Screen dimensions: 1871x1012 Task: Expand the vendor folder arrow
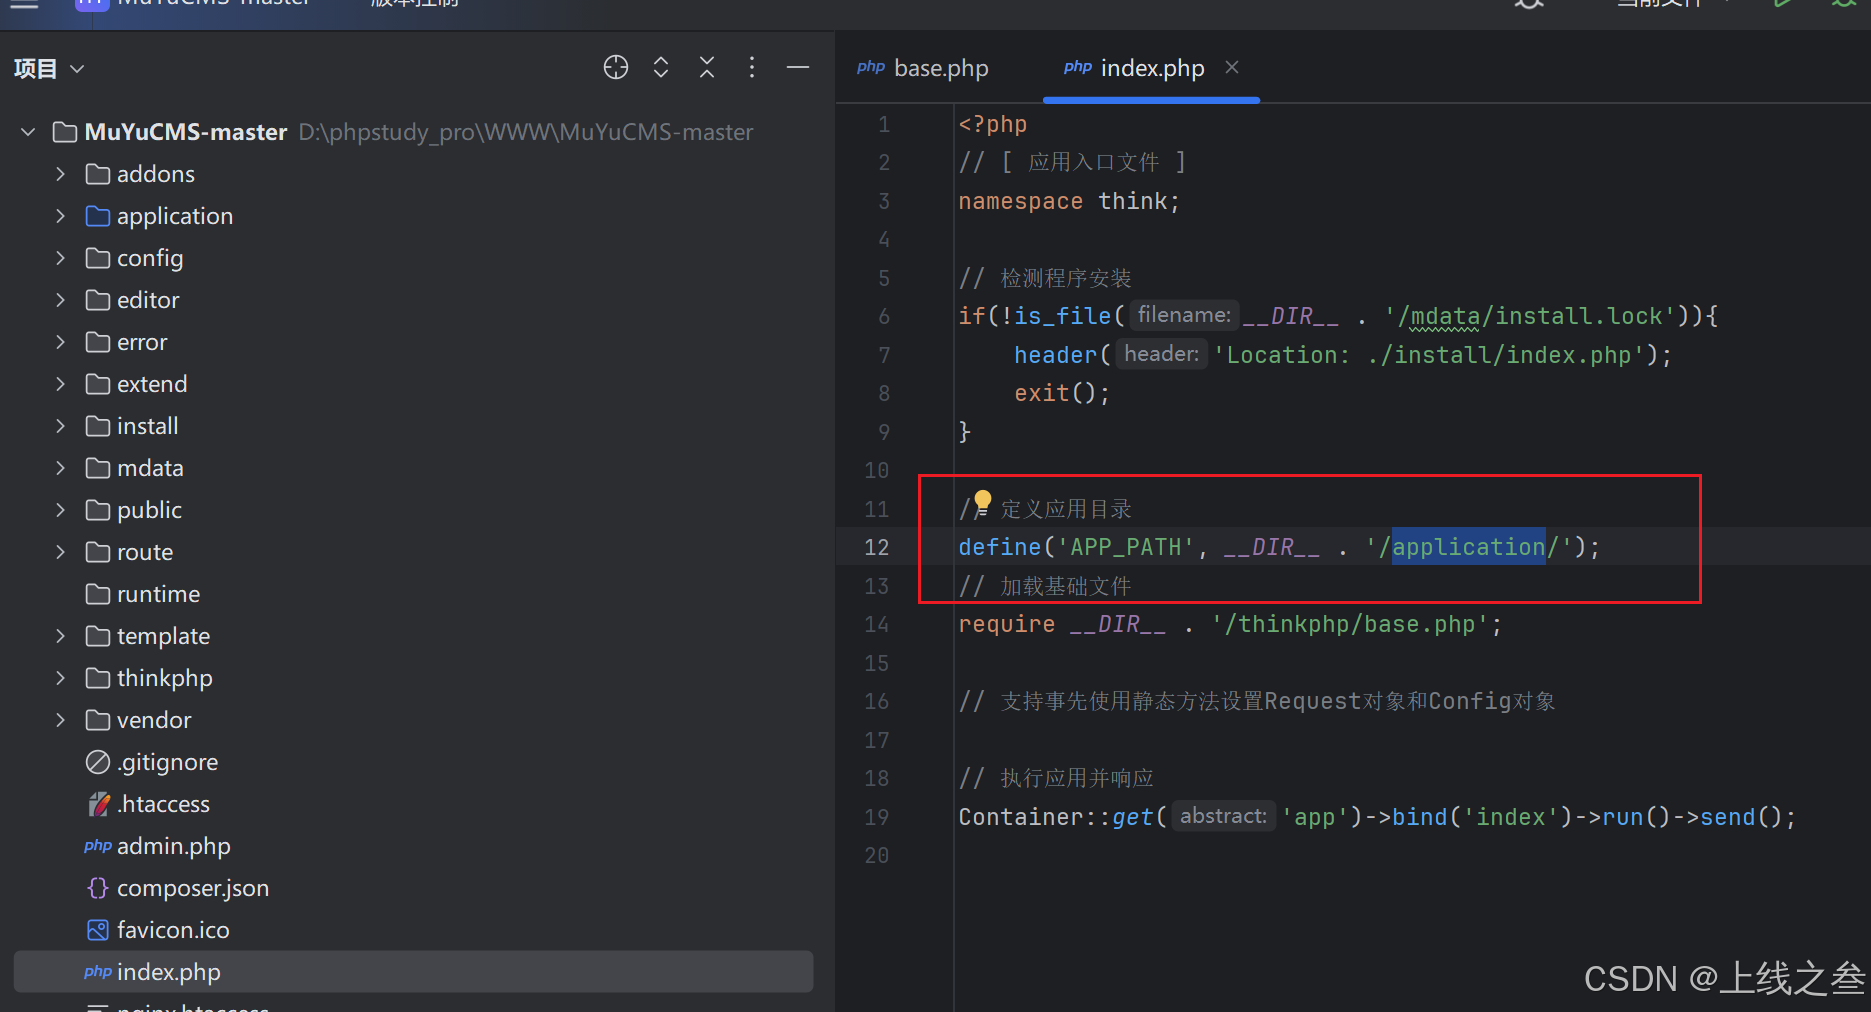tap(60, 720)
